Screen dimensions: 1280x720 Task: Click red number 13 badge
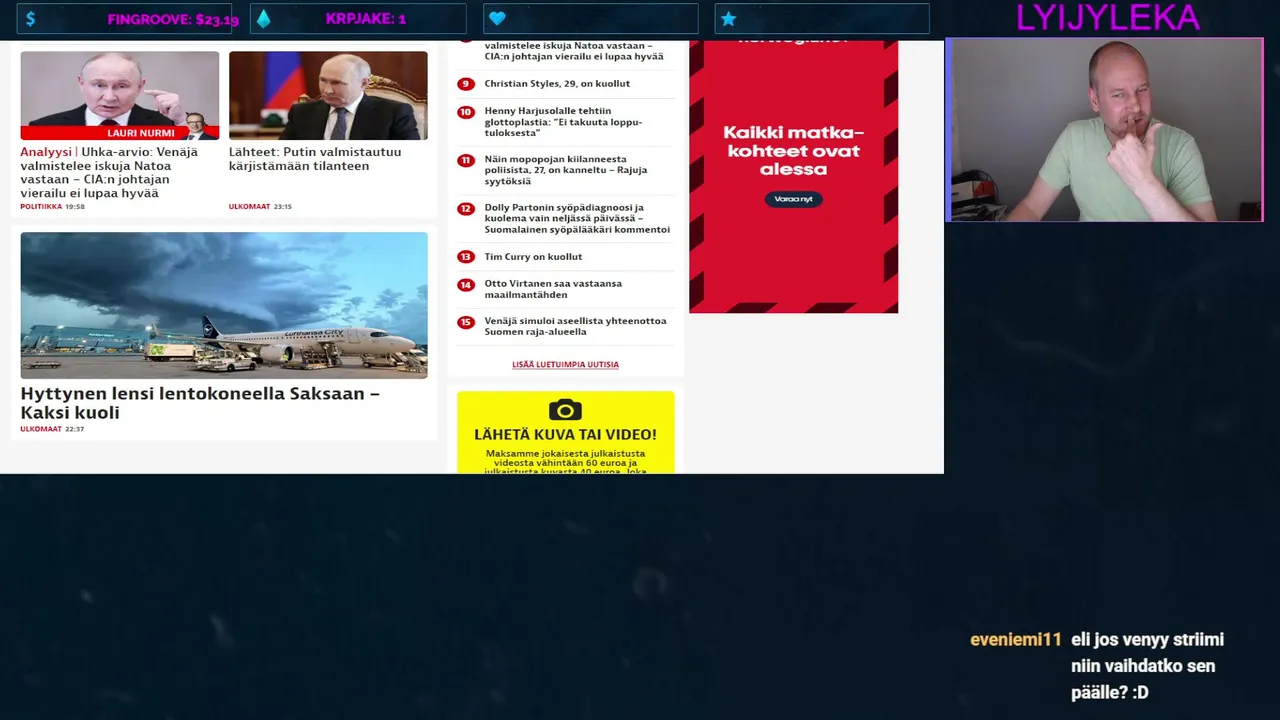465,257
